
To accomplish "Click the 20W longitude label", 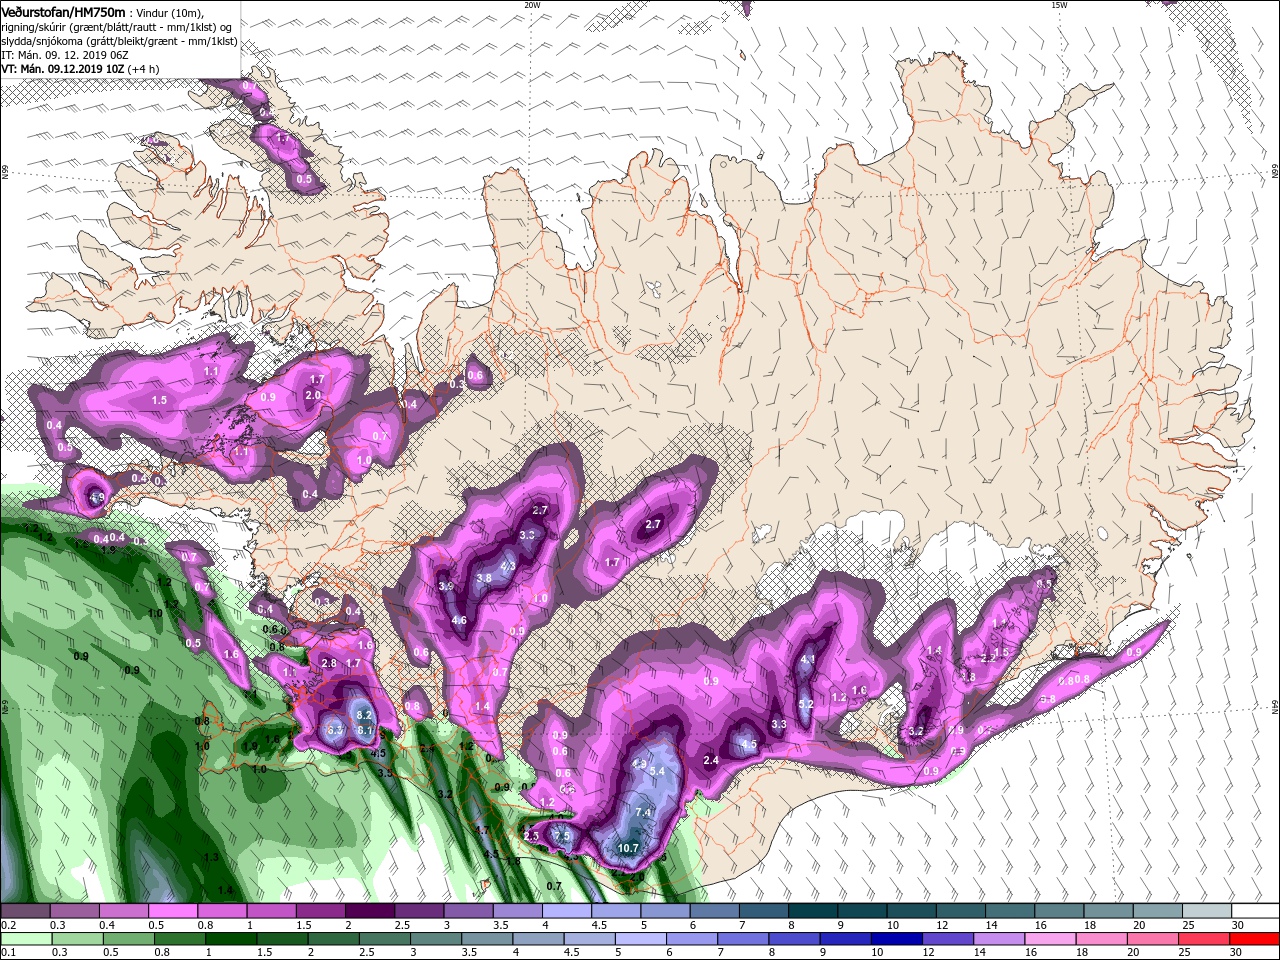I will point(532,5).
